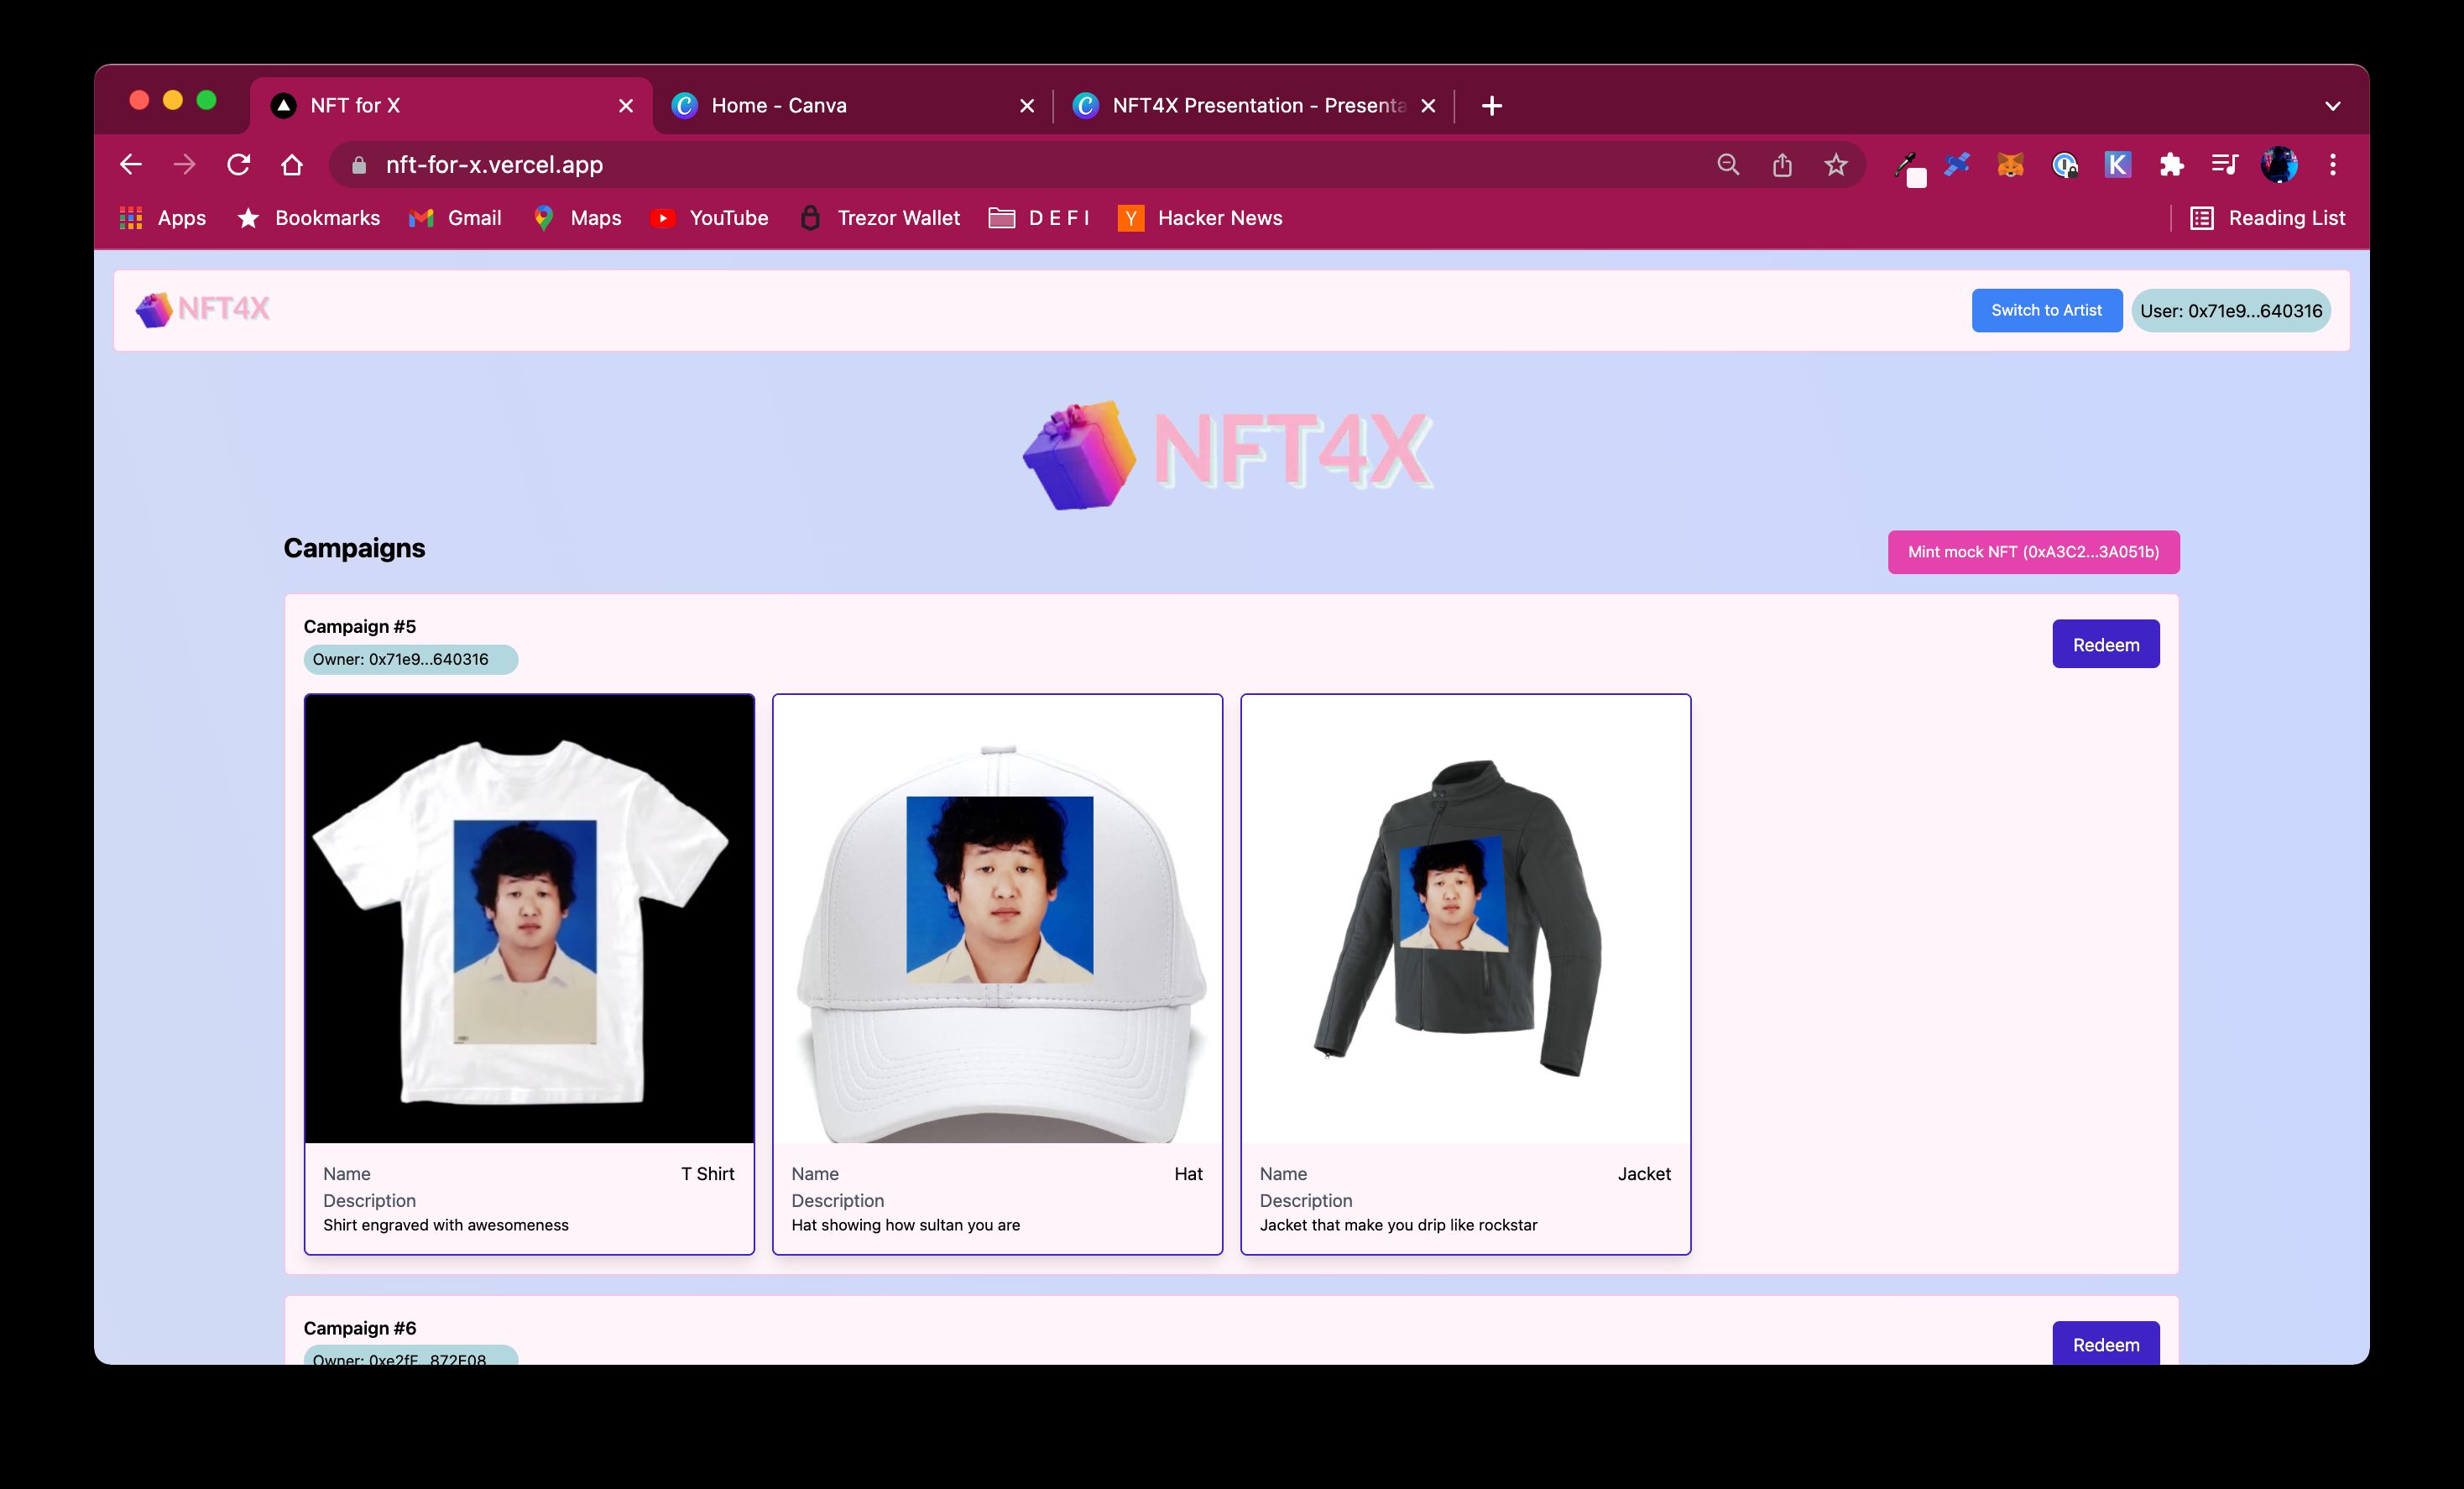The width and height of the screenshot is (2464, 1489).
Task: Click Switch to Artist button
Action: (2047, 310)
